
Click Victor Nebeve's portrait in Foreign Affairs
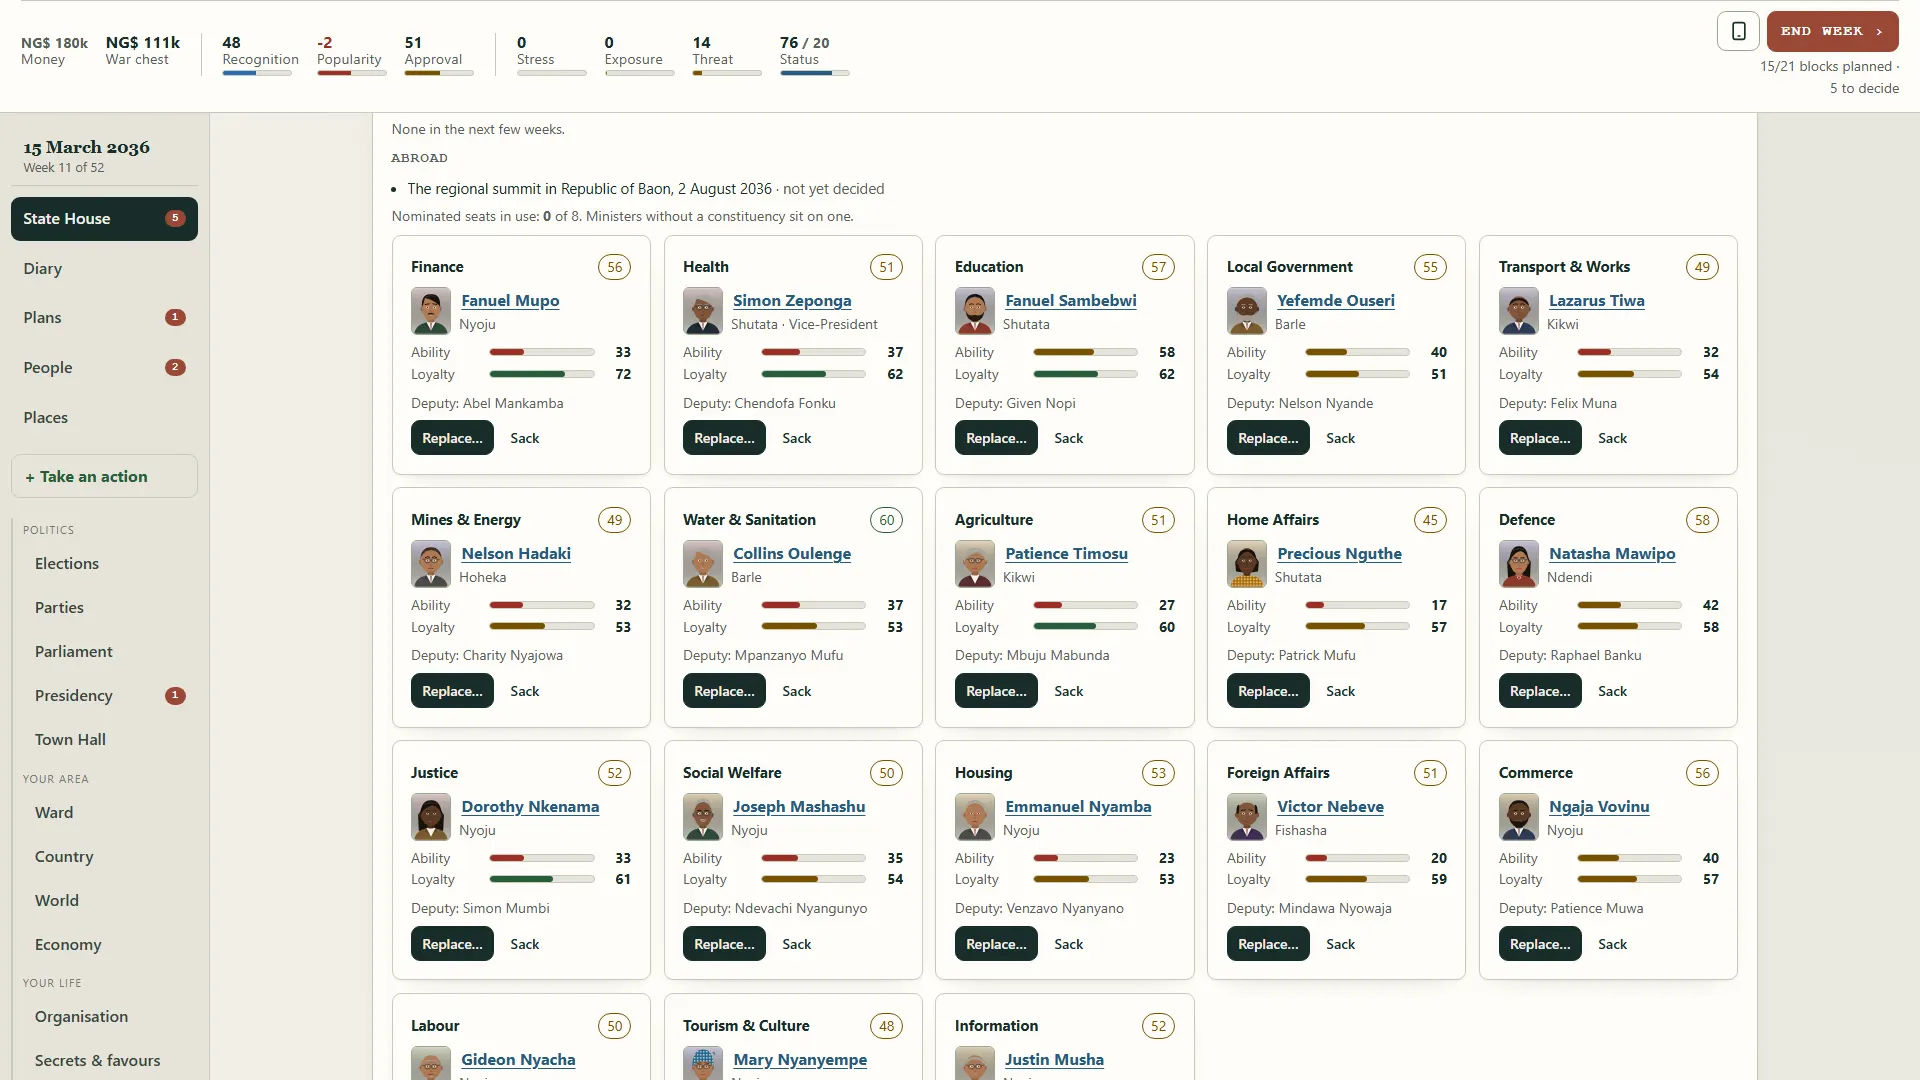1247,817
